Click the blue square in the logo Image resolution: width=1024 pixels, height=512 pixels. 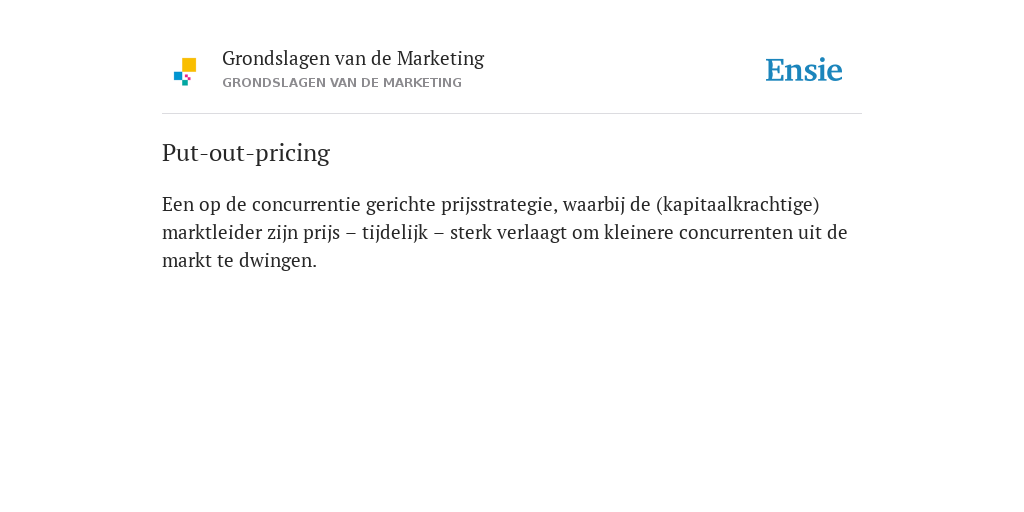point(178,76)
